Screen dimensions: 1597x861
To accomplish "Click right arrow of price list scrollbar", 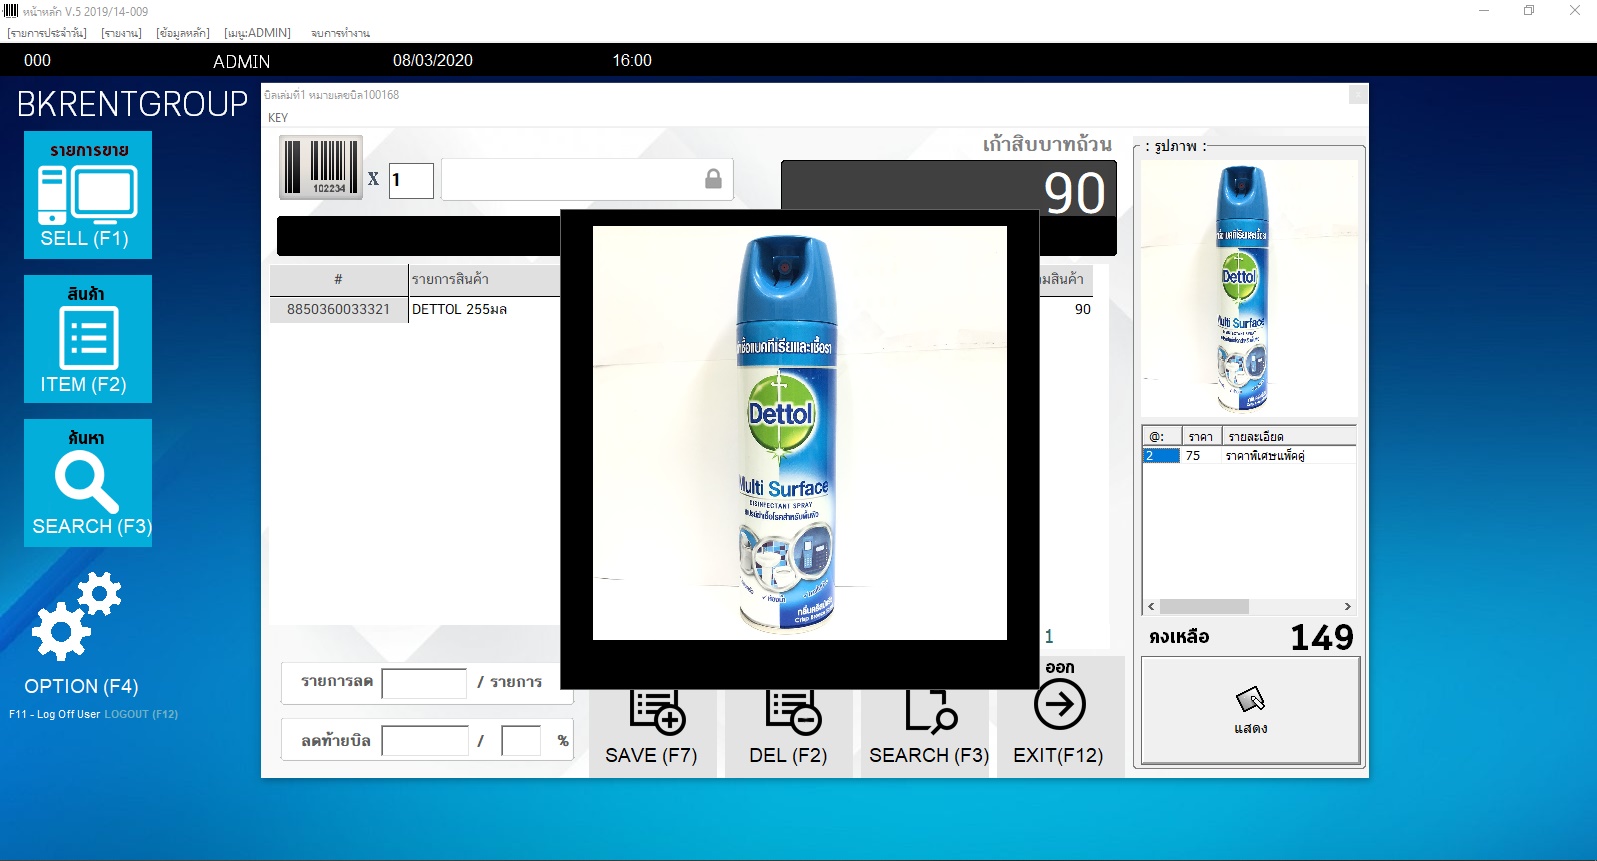I will point(1347,607).
